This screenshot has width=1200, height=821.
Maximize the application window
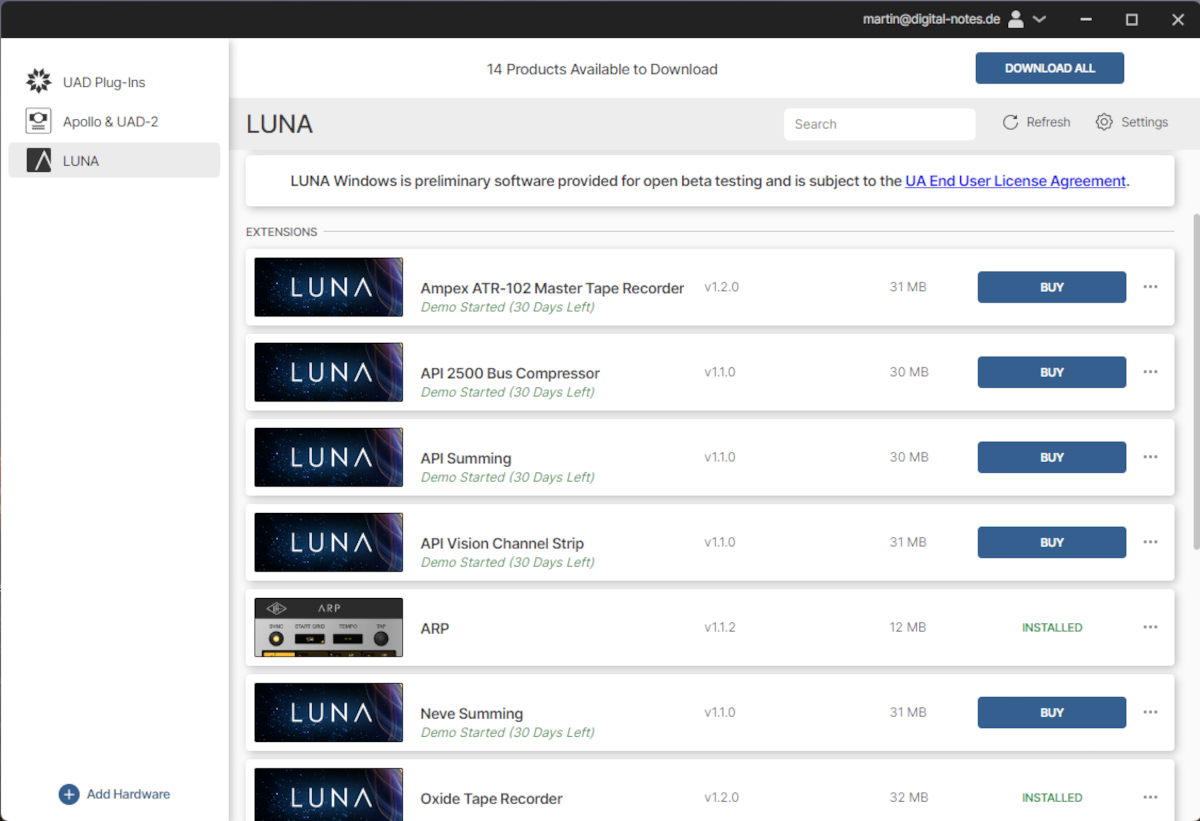1132,19
